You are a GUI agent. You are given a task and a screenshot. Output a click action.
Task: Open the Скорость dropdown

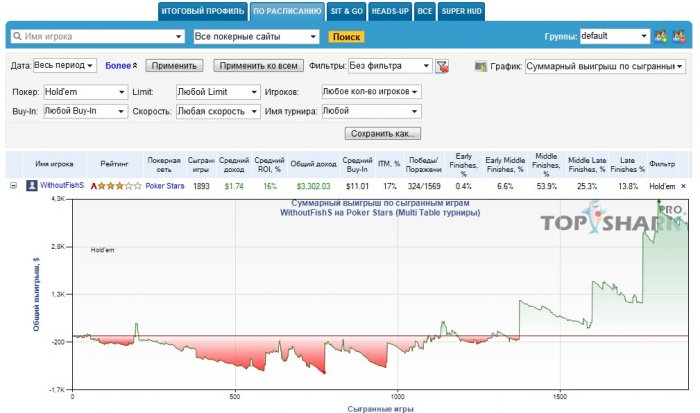(218, 111)
